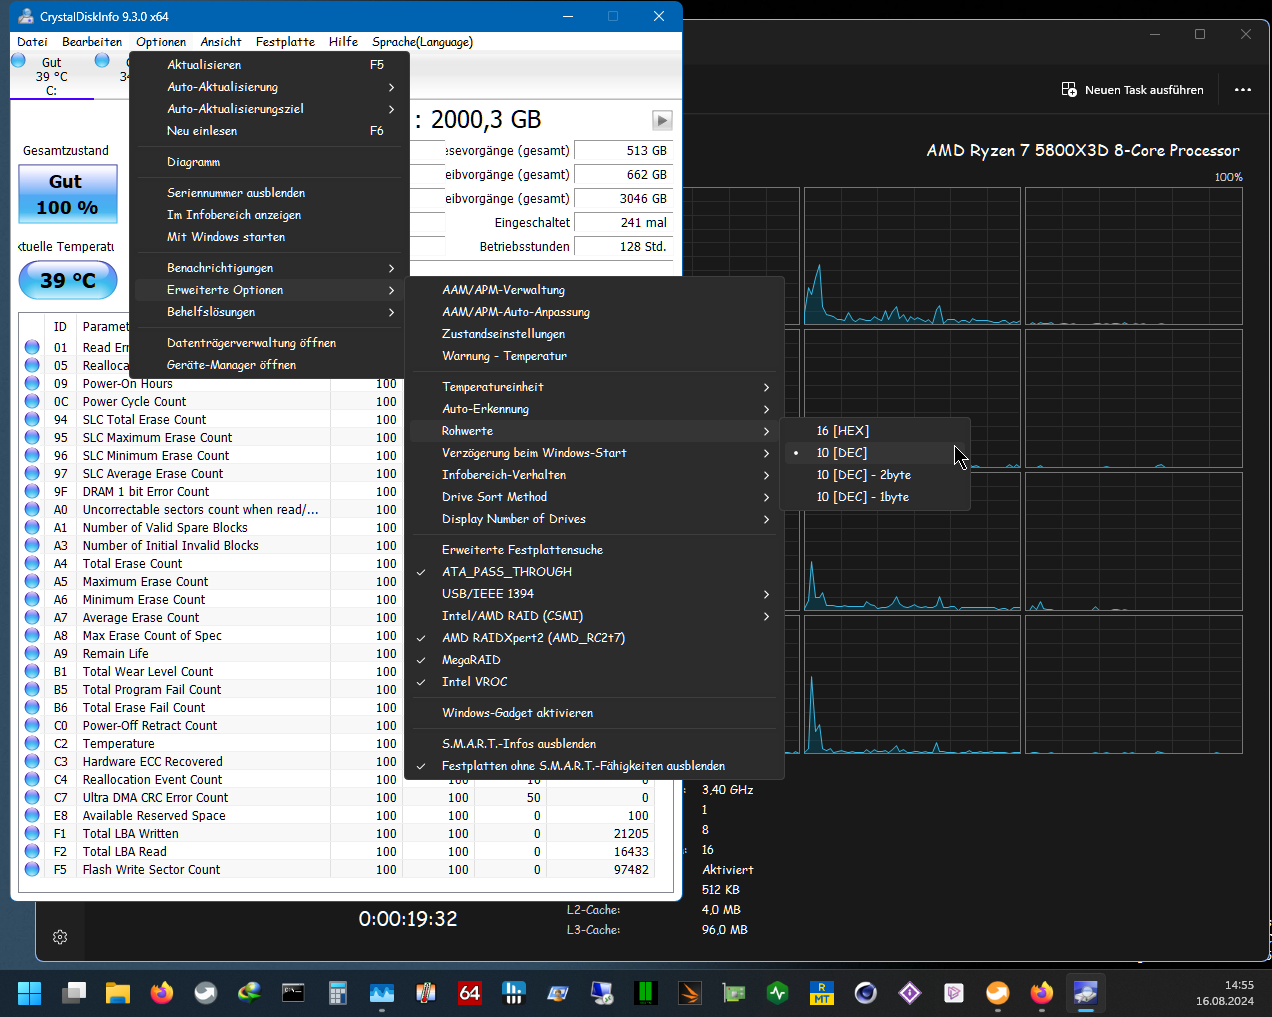Image resolution: width=1272 pixels, height=1017 pixels.
Task: Choose Datenträgerverwaltung öffnen
Action: click(269, 343)
